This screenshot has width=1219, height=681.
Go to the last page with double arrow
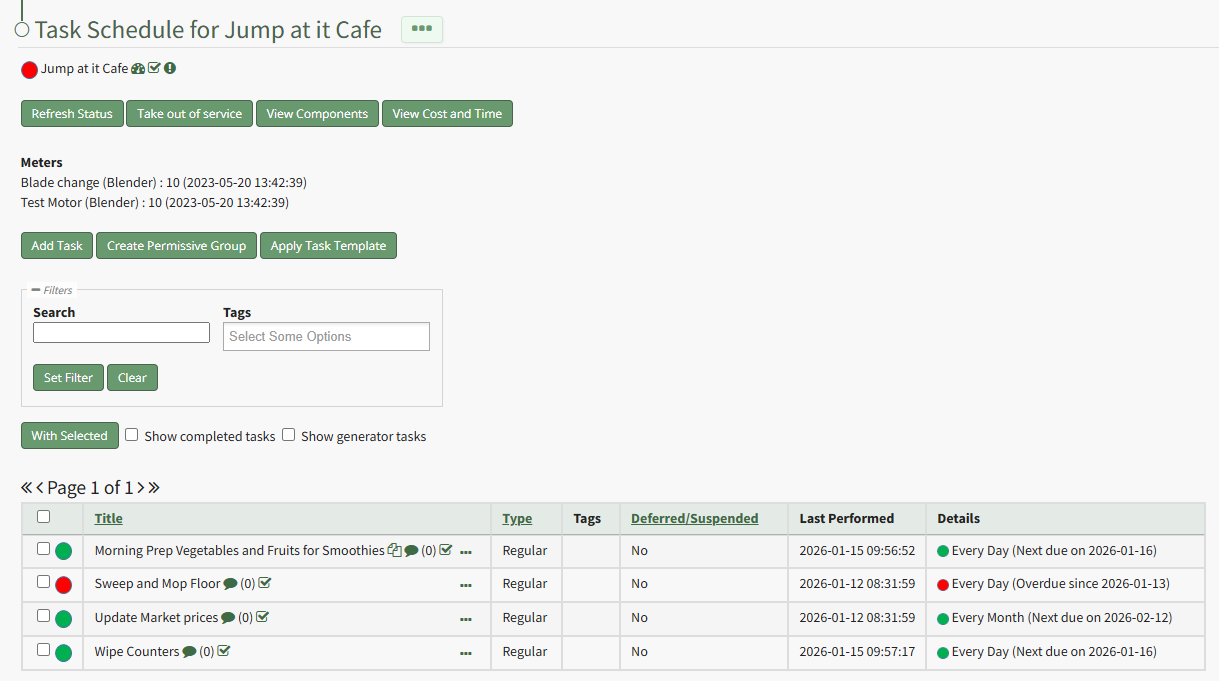154,488
